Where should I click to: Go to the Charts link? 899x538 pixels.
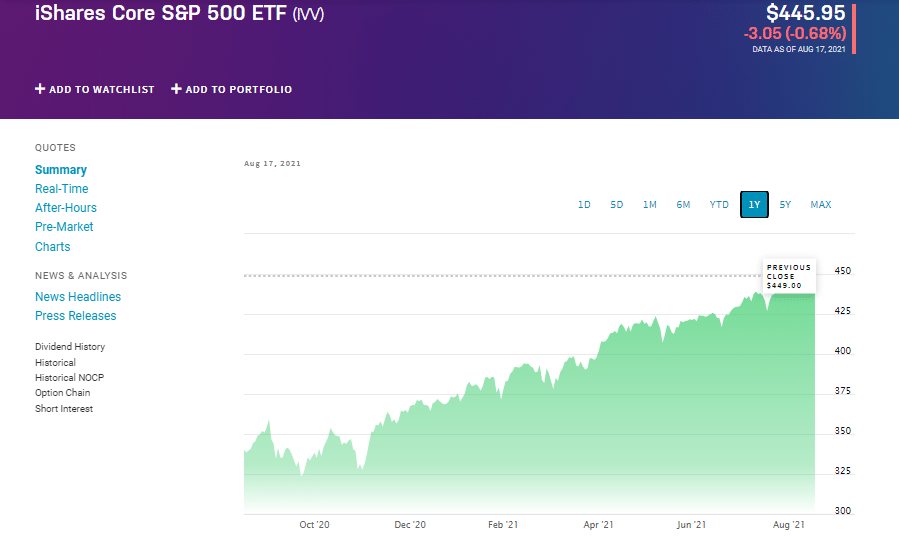point(53,247)
